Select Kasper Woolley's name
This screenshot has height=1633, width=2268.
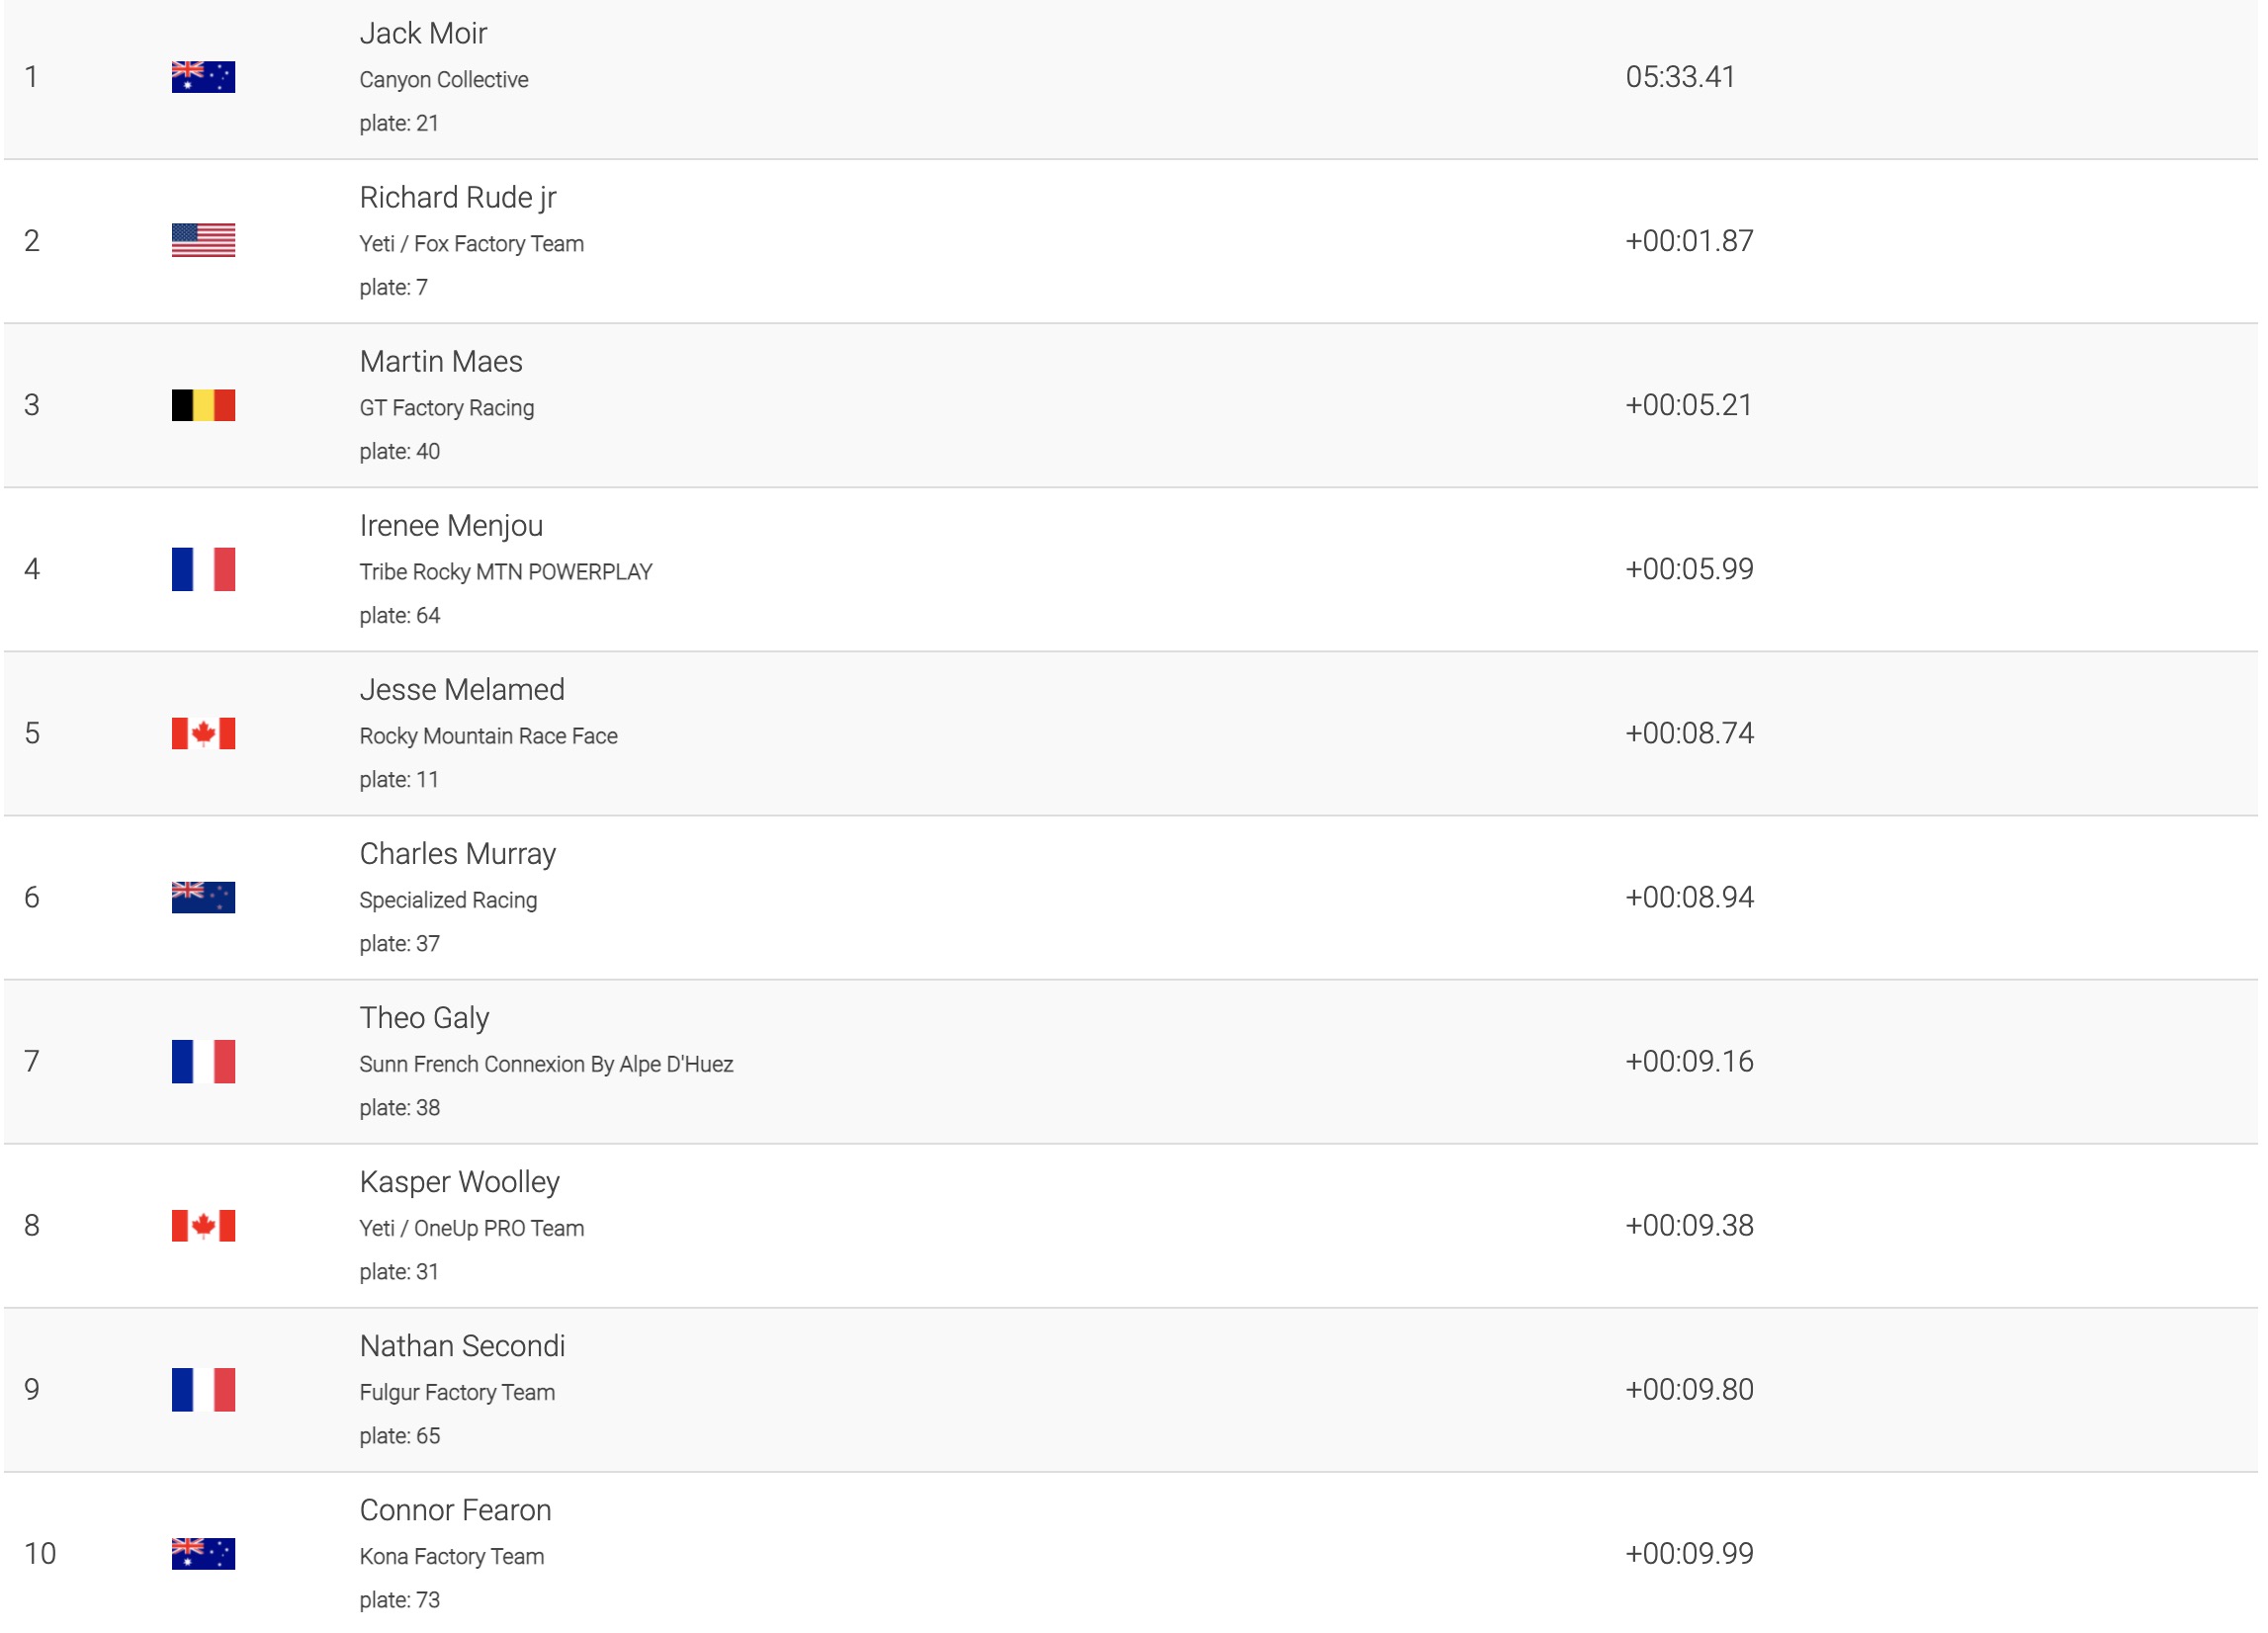pos(459,1181)
